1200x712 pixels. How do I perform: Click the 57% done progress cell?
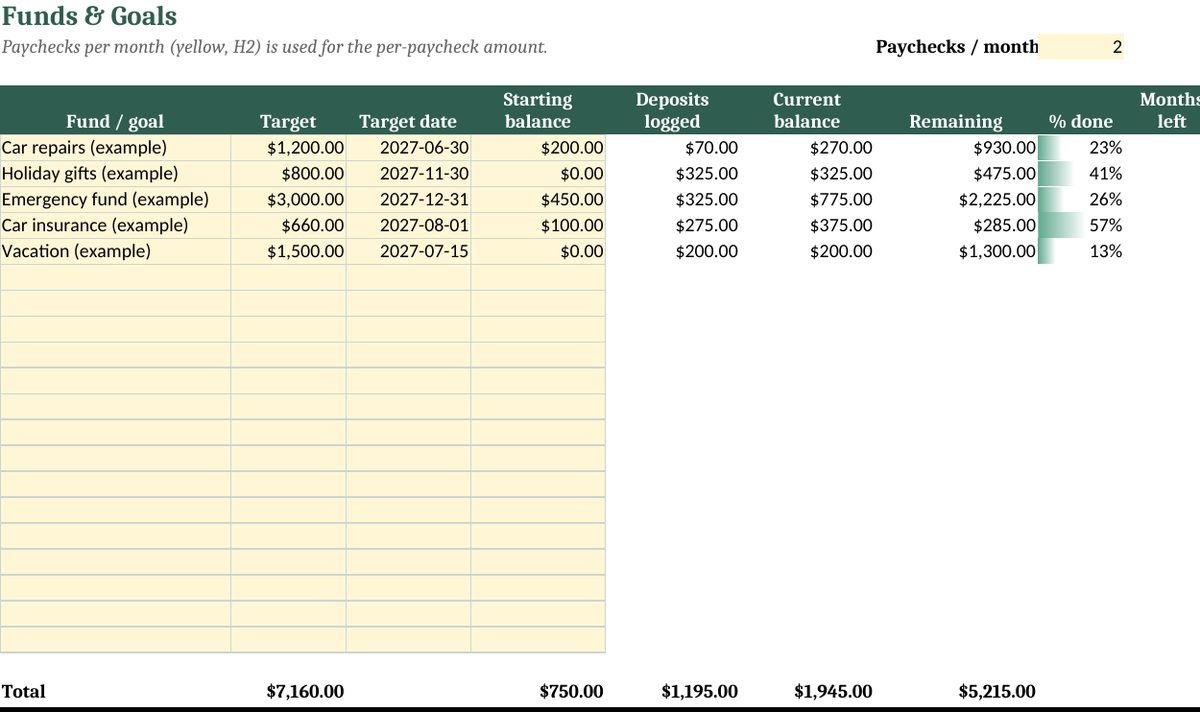pyautogui.click(x=1081, y=226)
